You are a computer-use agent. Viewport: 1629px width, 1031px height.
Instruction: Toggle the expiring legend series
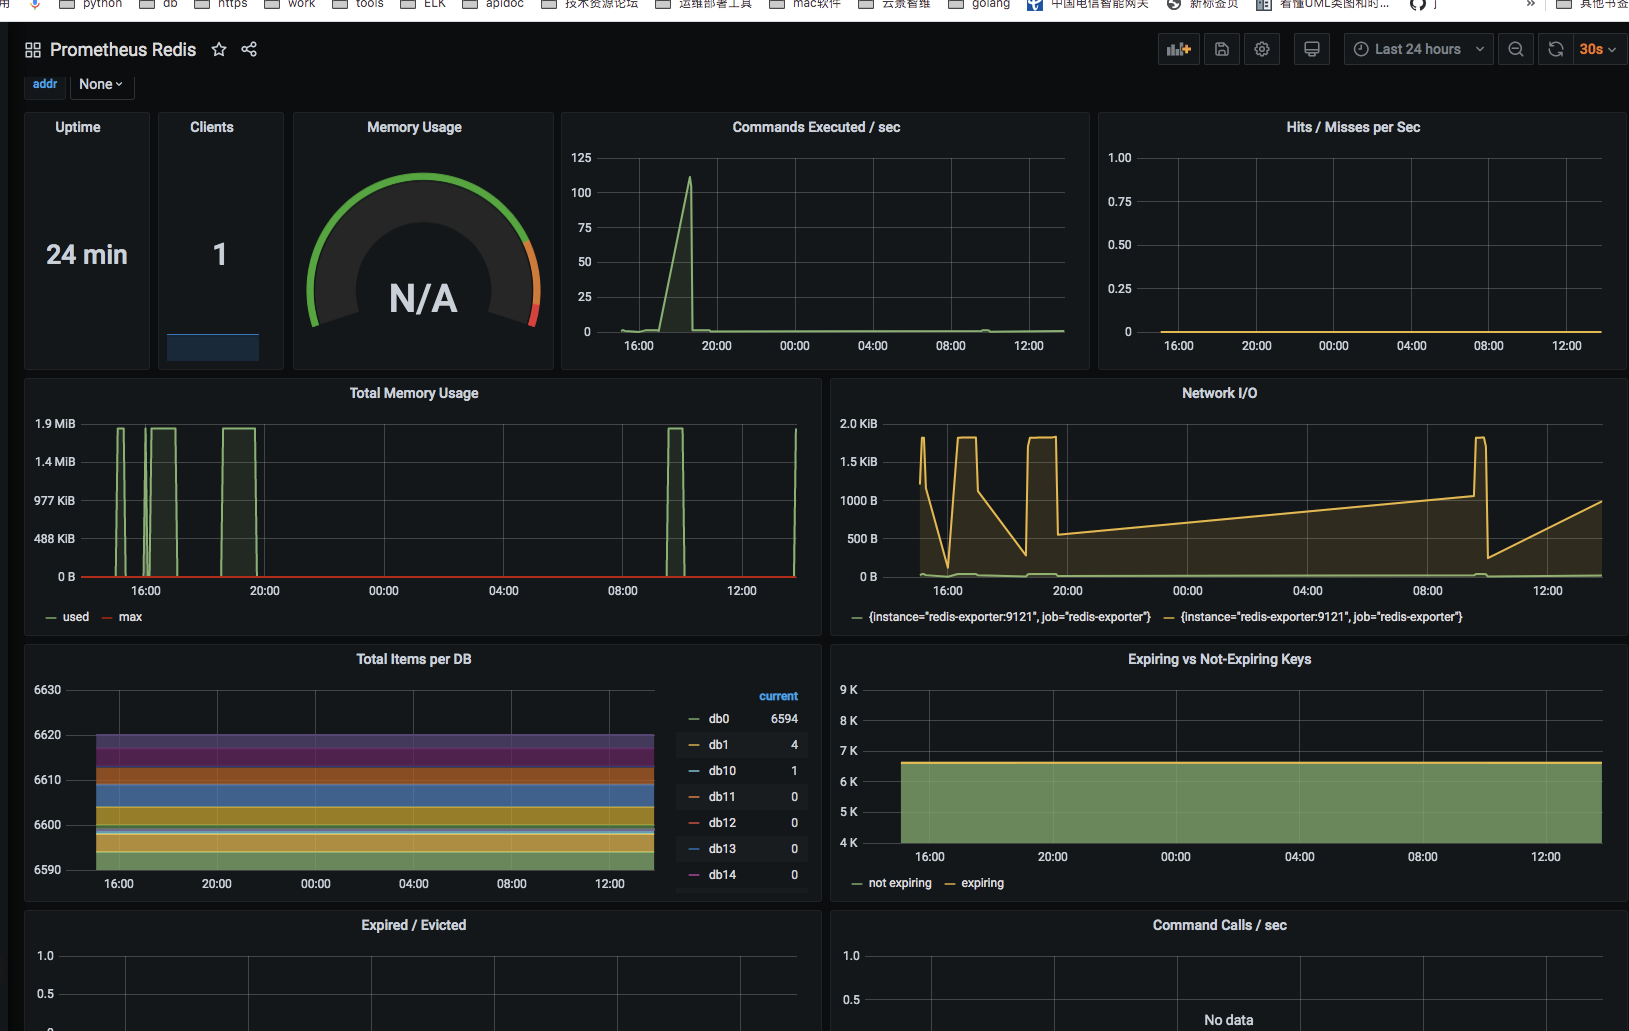982,883
